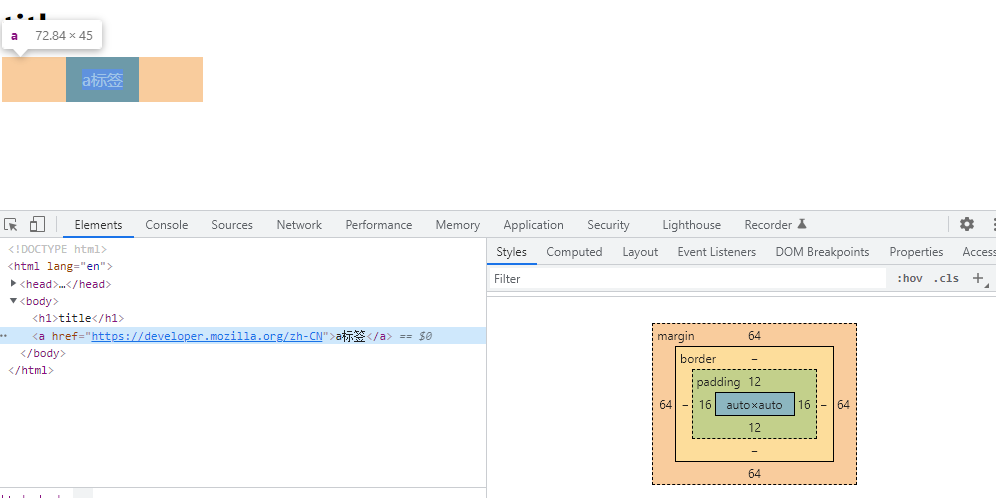Open the Application tab

point(533,225)
